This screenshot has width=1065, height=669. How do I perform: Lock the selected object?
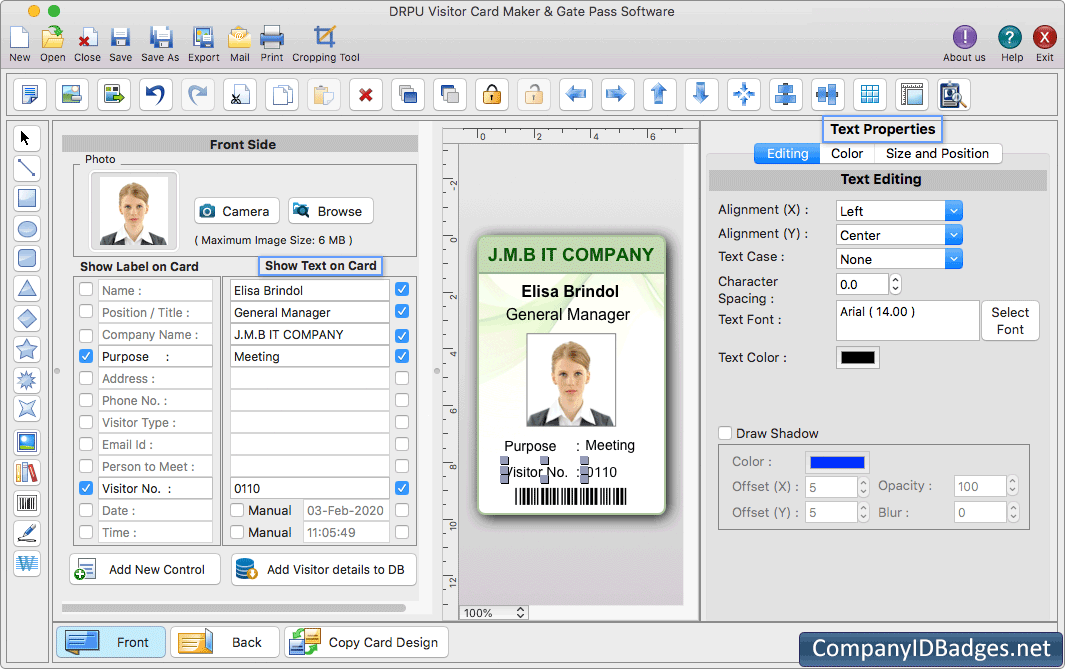[492, 94]
